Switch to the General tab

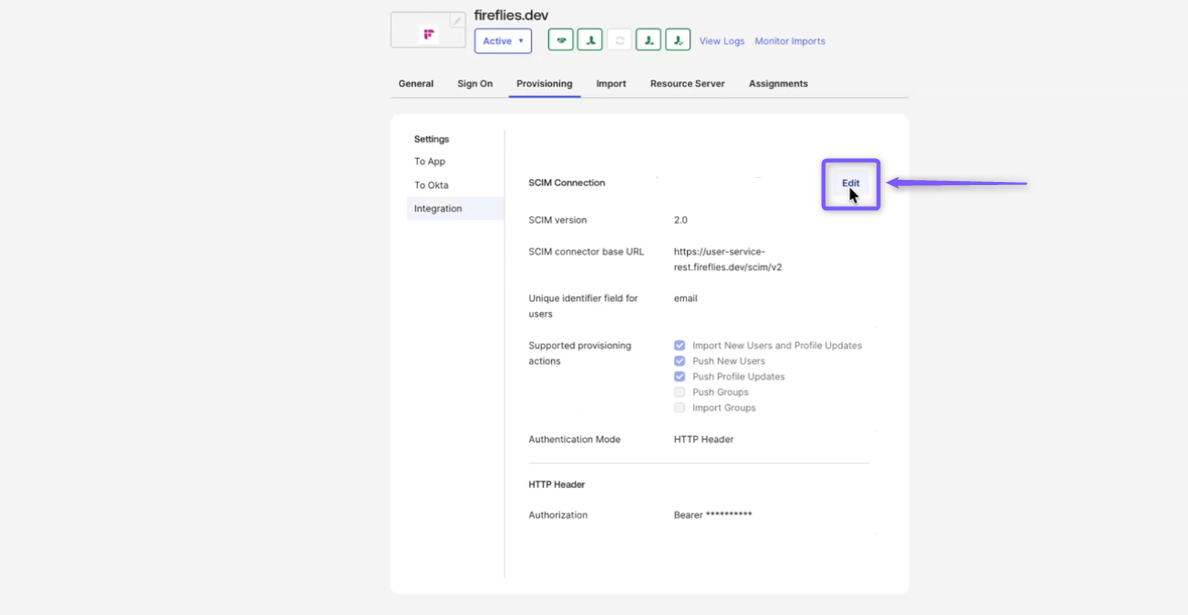tap(416, 83)
